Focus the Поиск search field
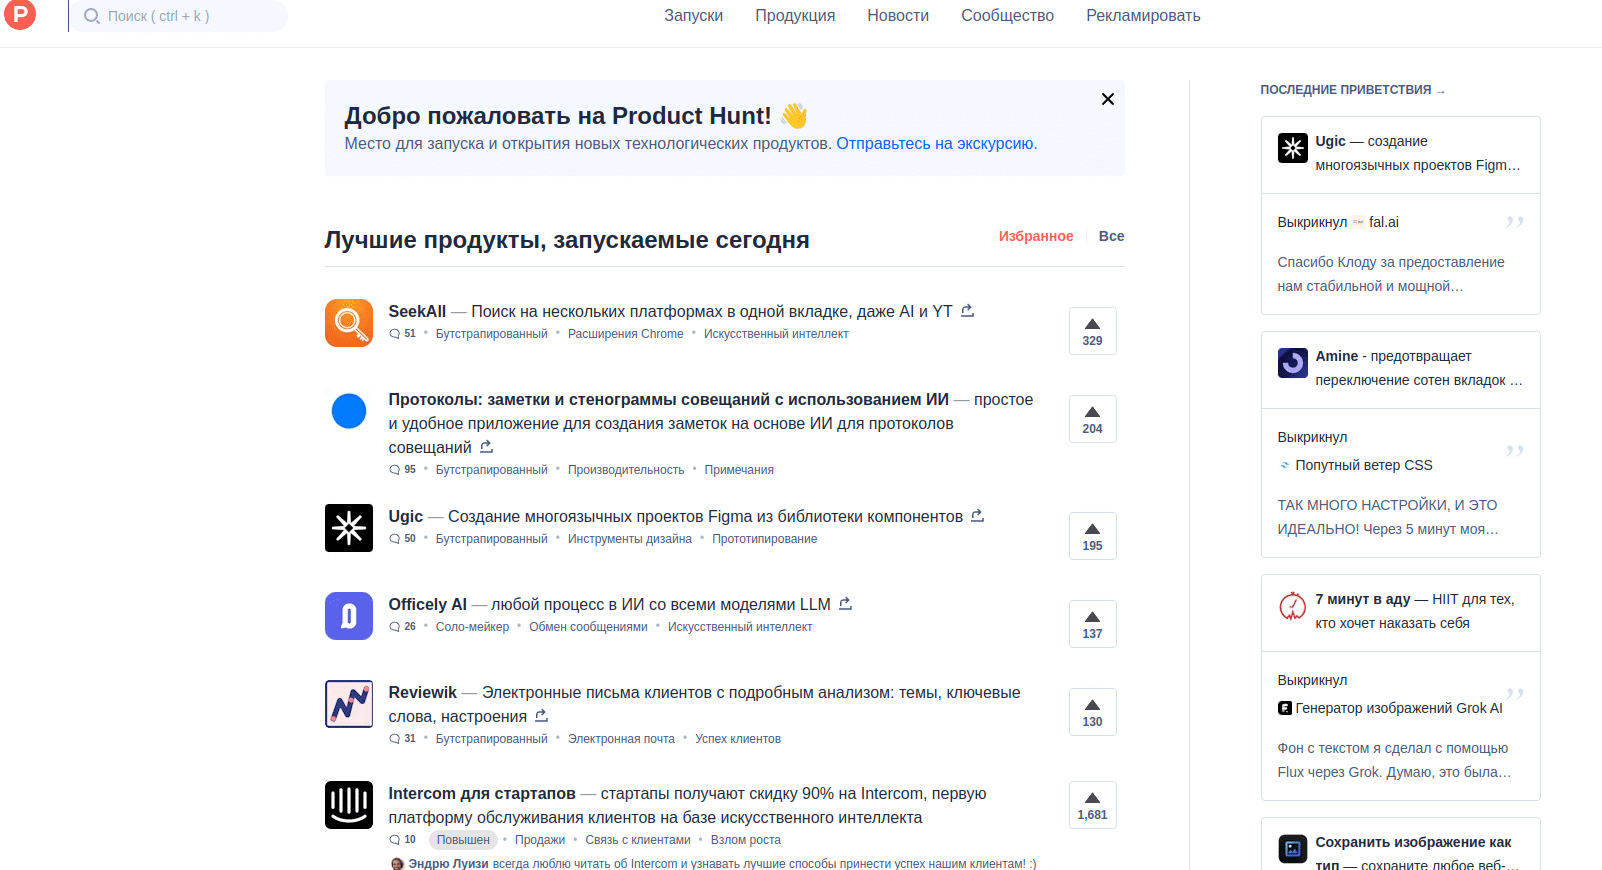 click(x=178, y=16)
